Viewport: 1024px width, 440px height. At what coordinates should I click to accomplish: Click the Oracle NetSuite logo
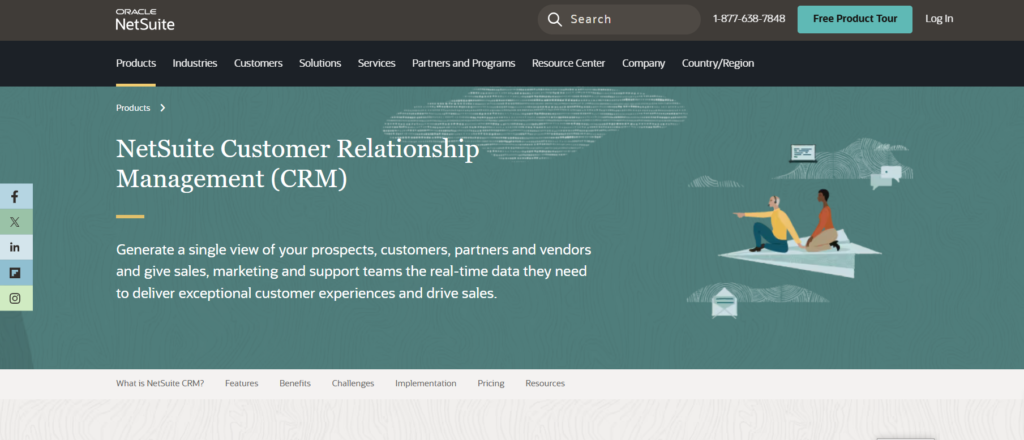[145, 20]
